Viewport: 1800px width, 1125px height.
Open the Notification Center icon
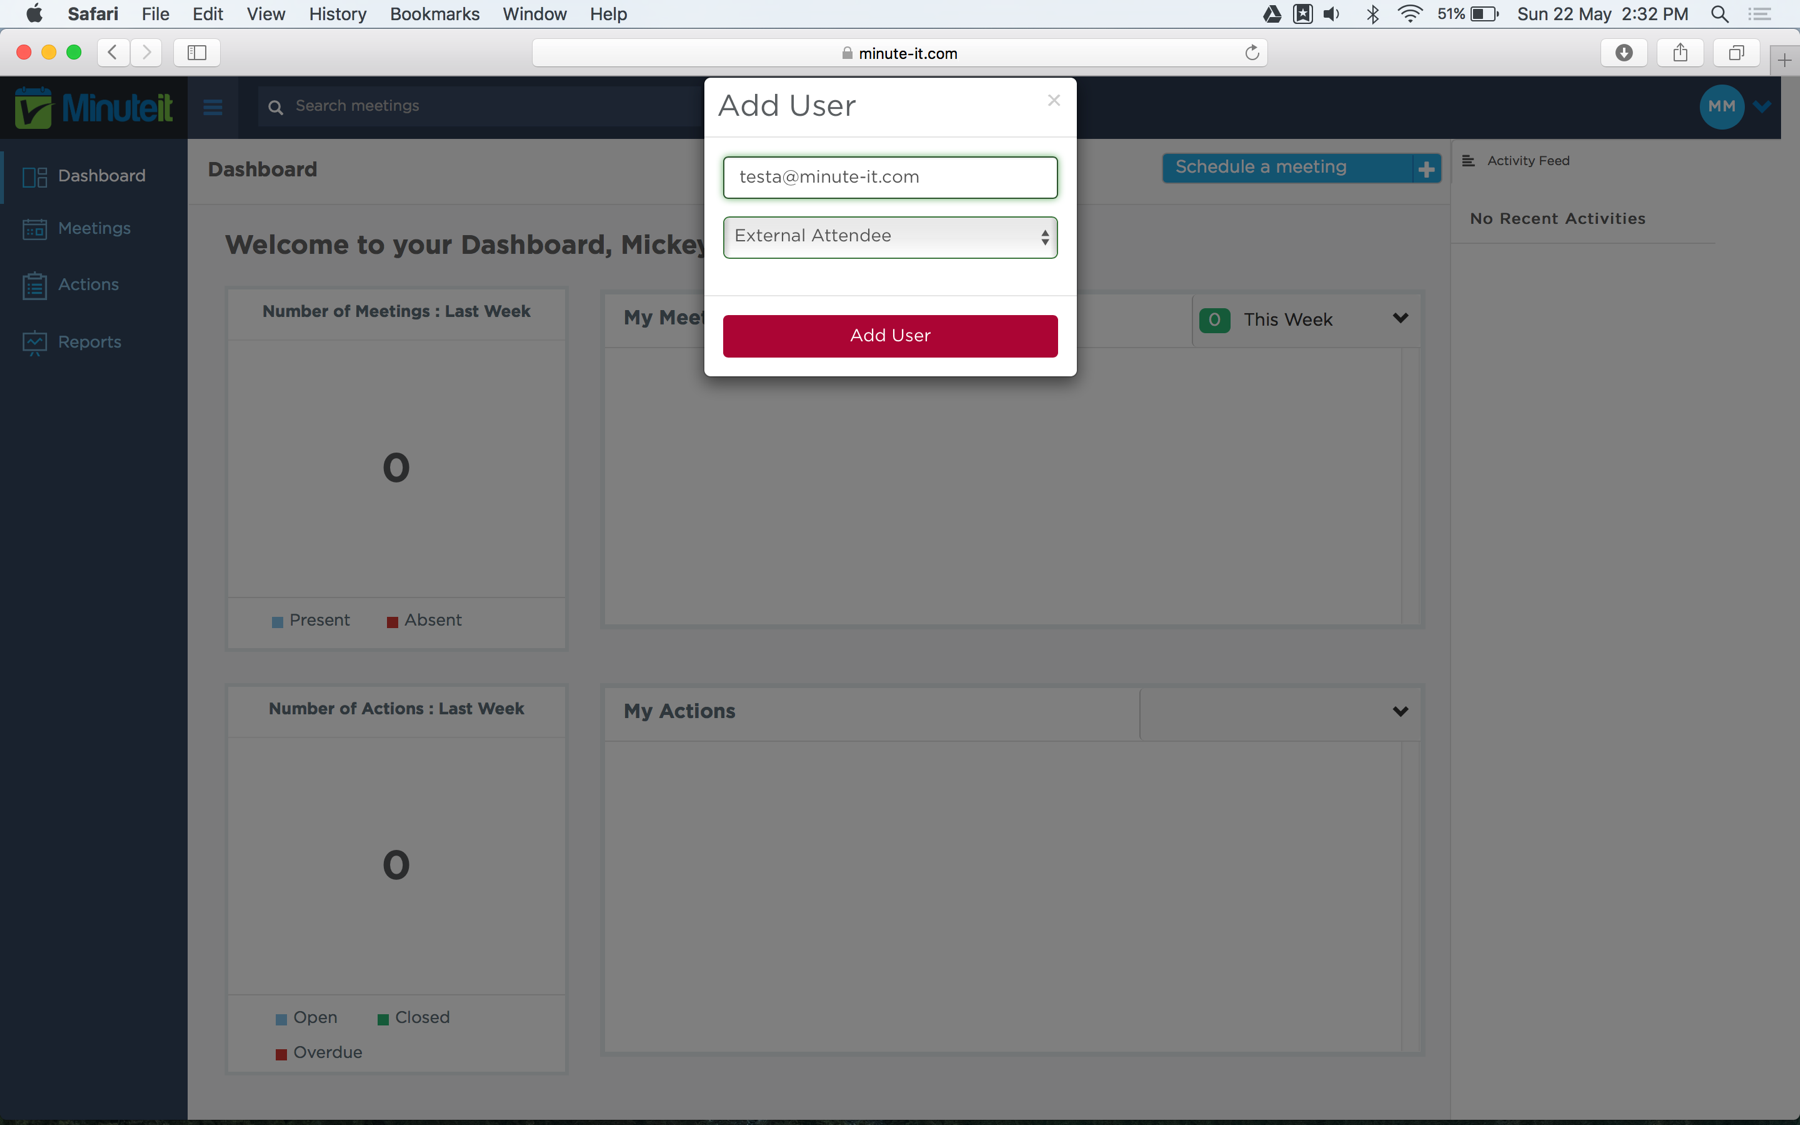[x=1760, y=14]
